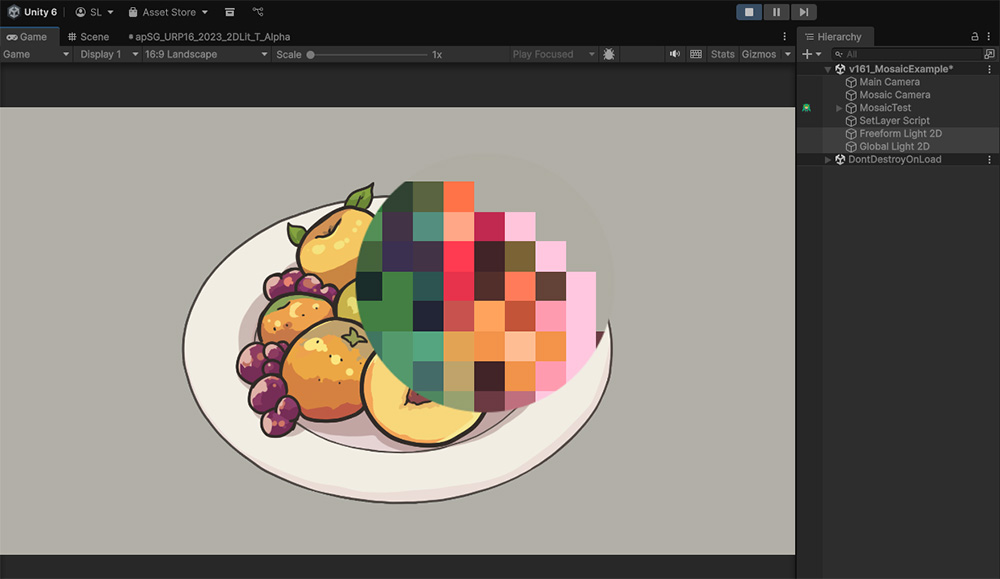1000x579 pixels.
Task: Open the Hierarchy search scene-picker icon
Action: point(989,54)
